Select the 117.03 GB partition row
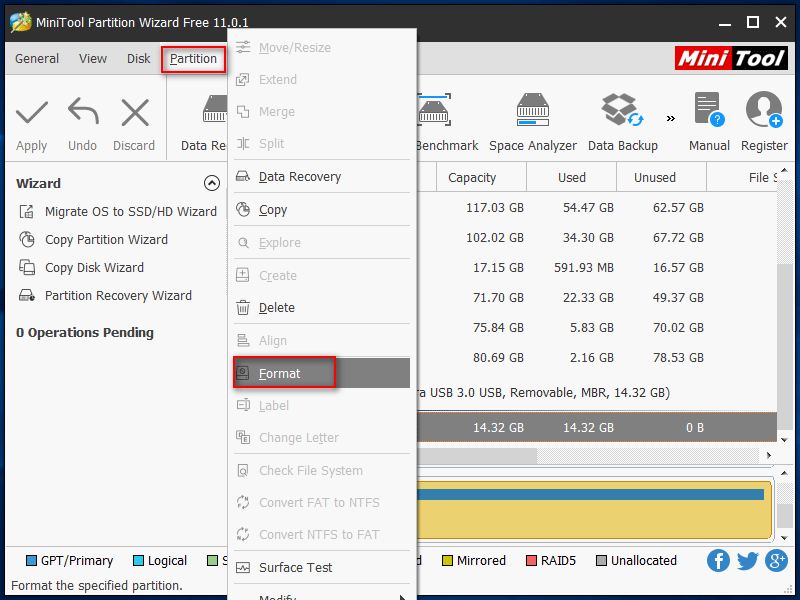 597,208
